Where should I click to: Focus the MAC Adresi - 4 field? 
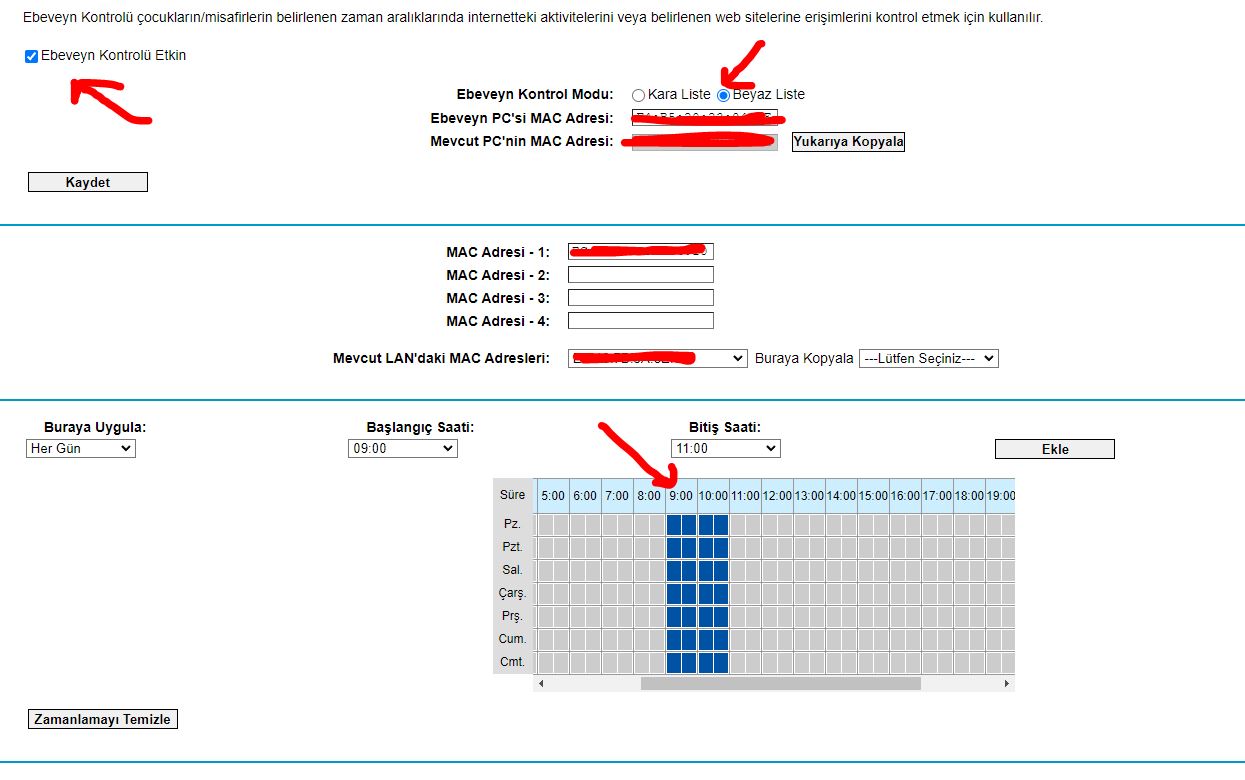[641, 321]
